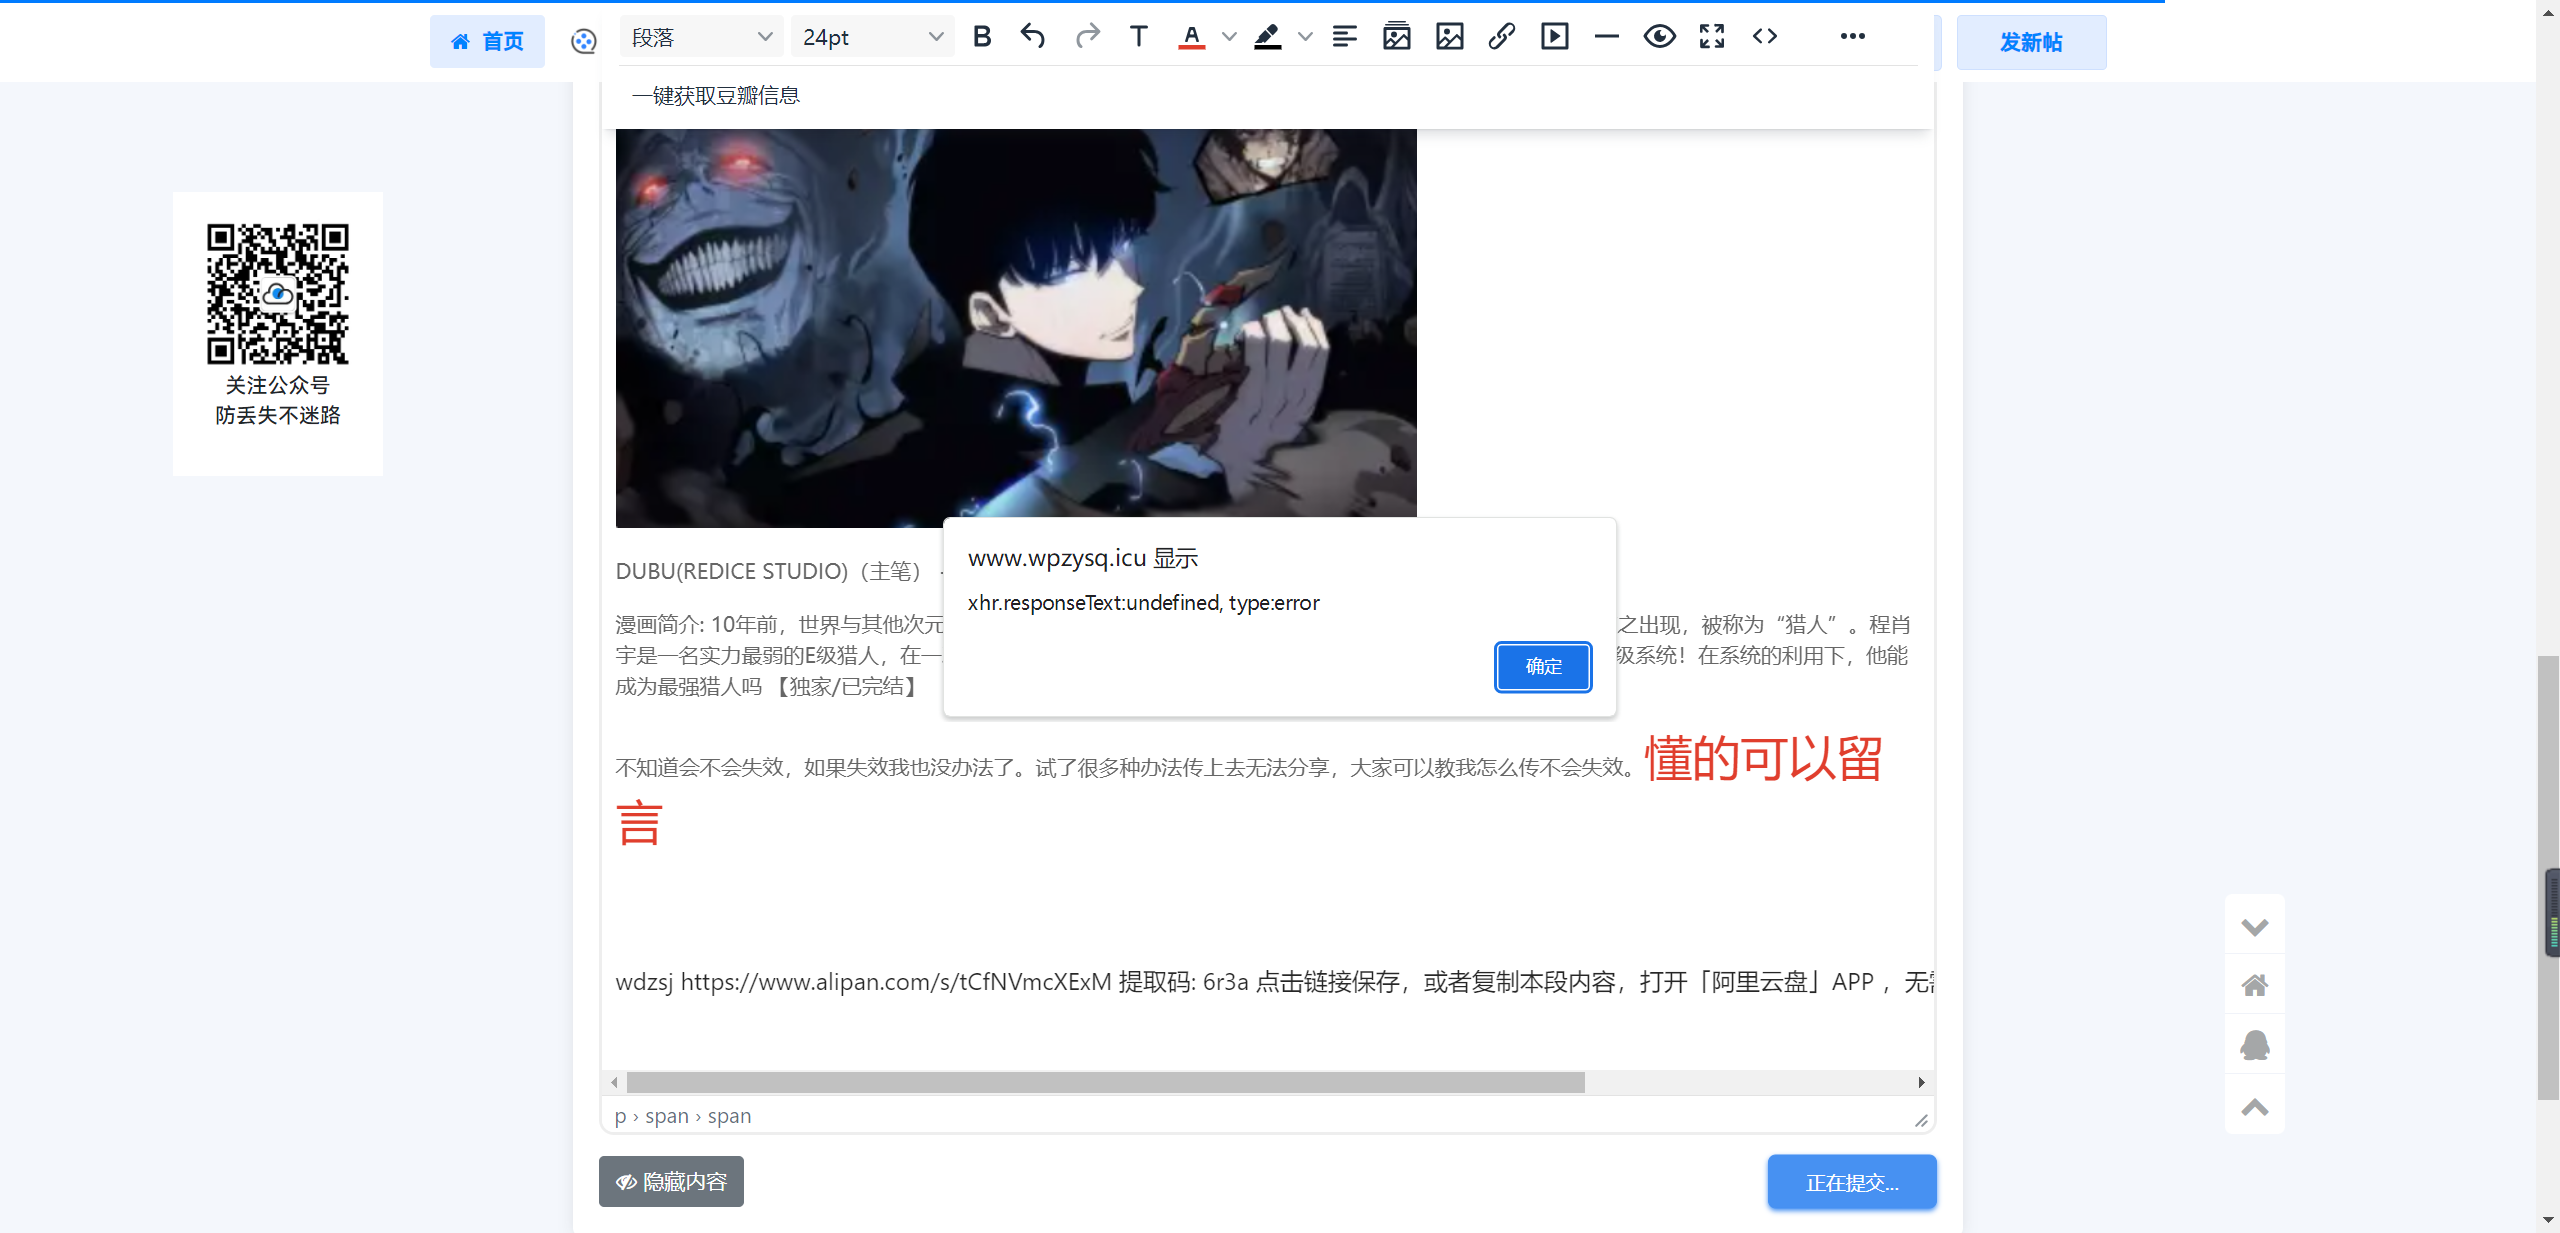Insert an image via toolbar
2560x1233 pixels.
tap(1450, 37)
